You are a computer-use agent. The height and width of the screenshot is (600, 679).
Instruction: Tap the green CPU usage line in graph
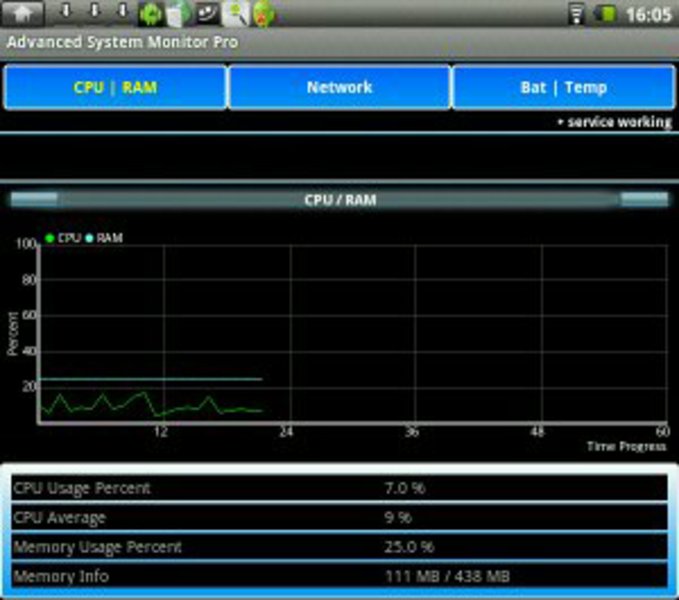point(151,404)
